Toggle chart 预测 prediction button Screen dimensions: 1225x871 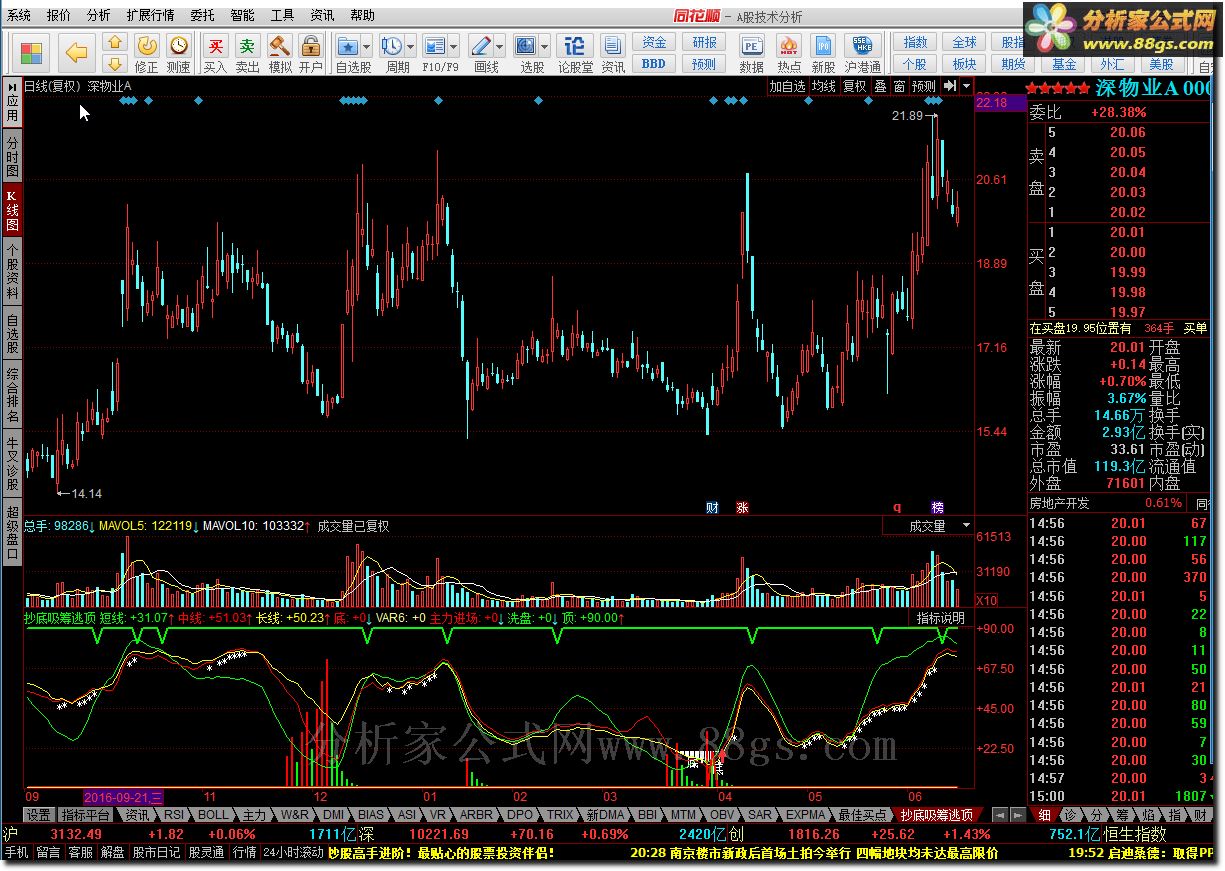coord(924,86)
